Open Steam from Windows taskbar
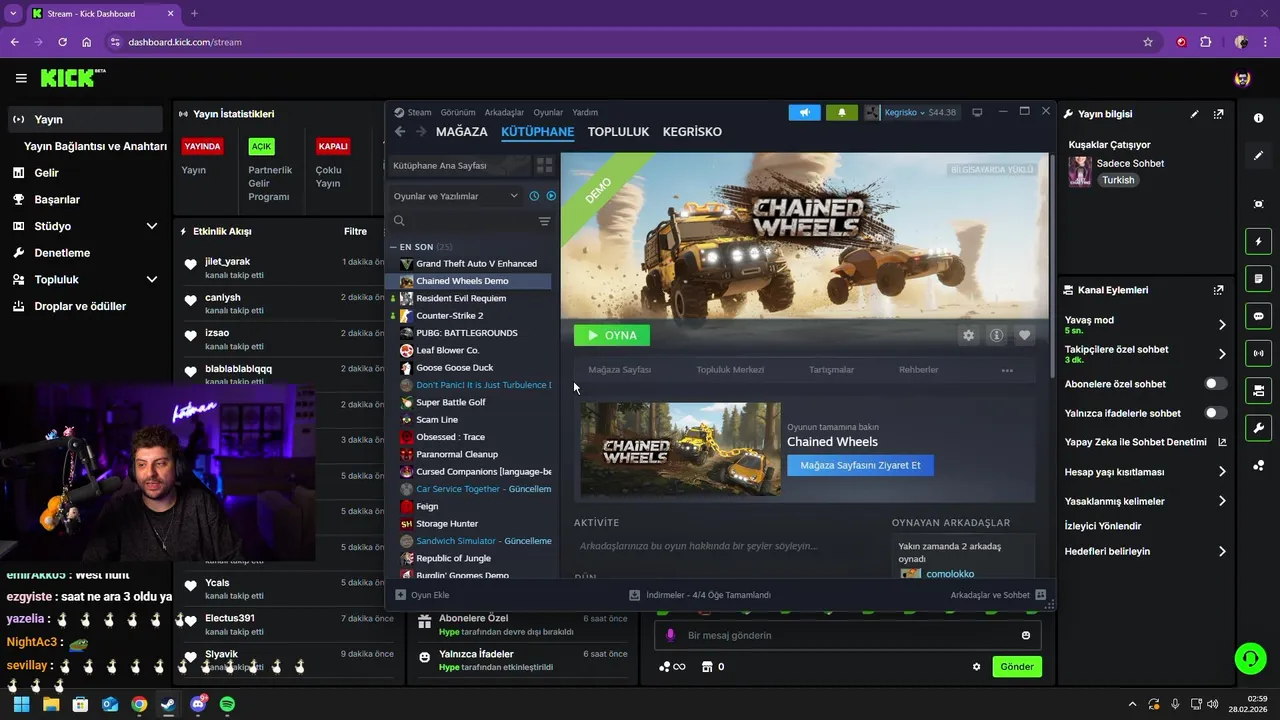 [168, 704]
